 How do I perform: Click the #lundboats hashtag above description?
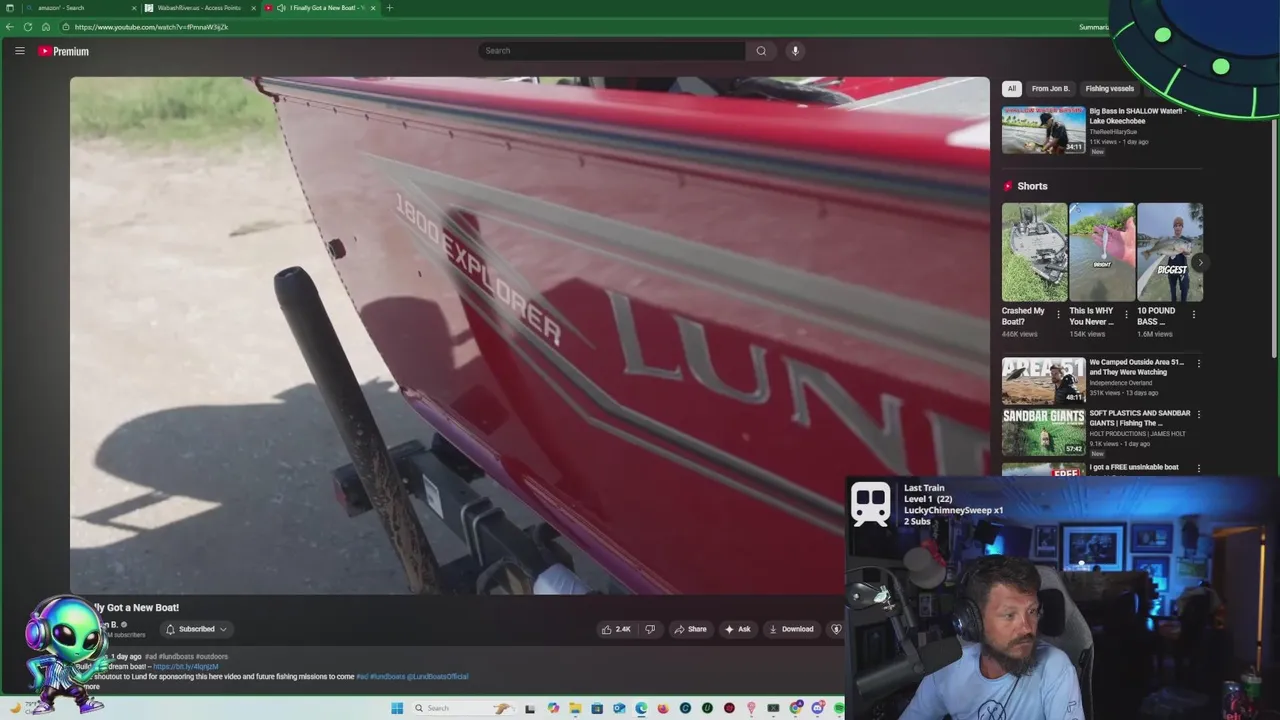coord(176,657)
